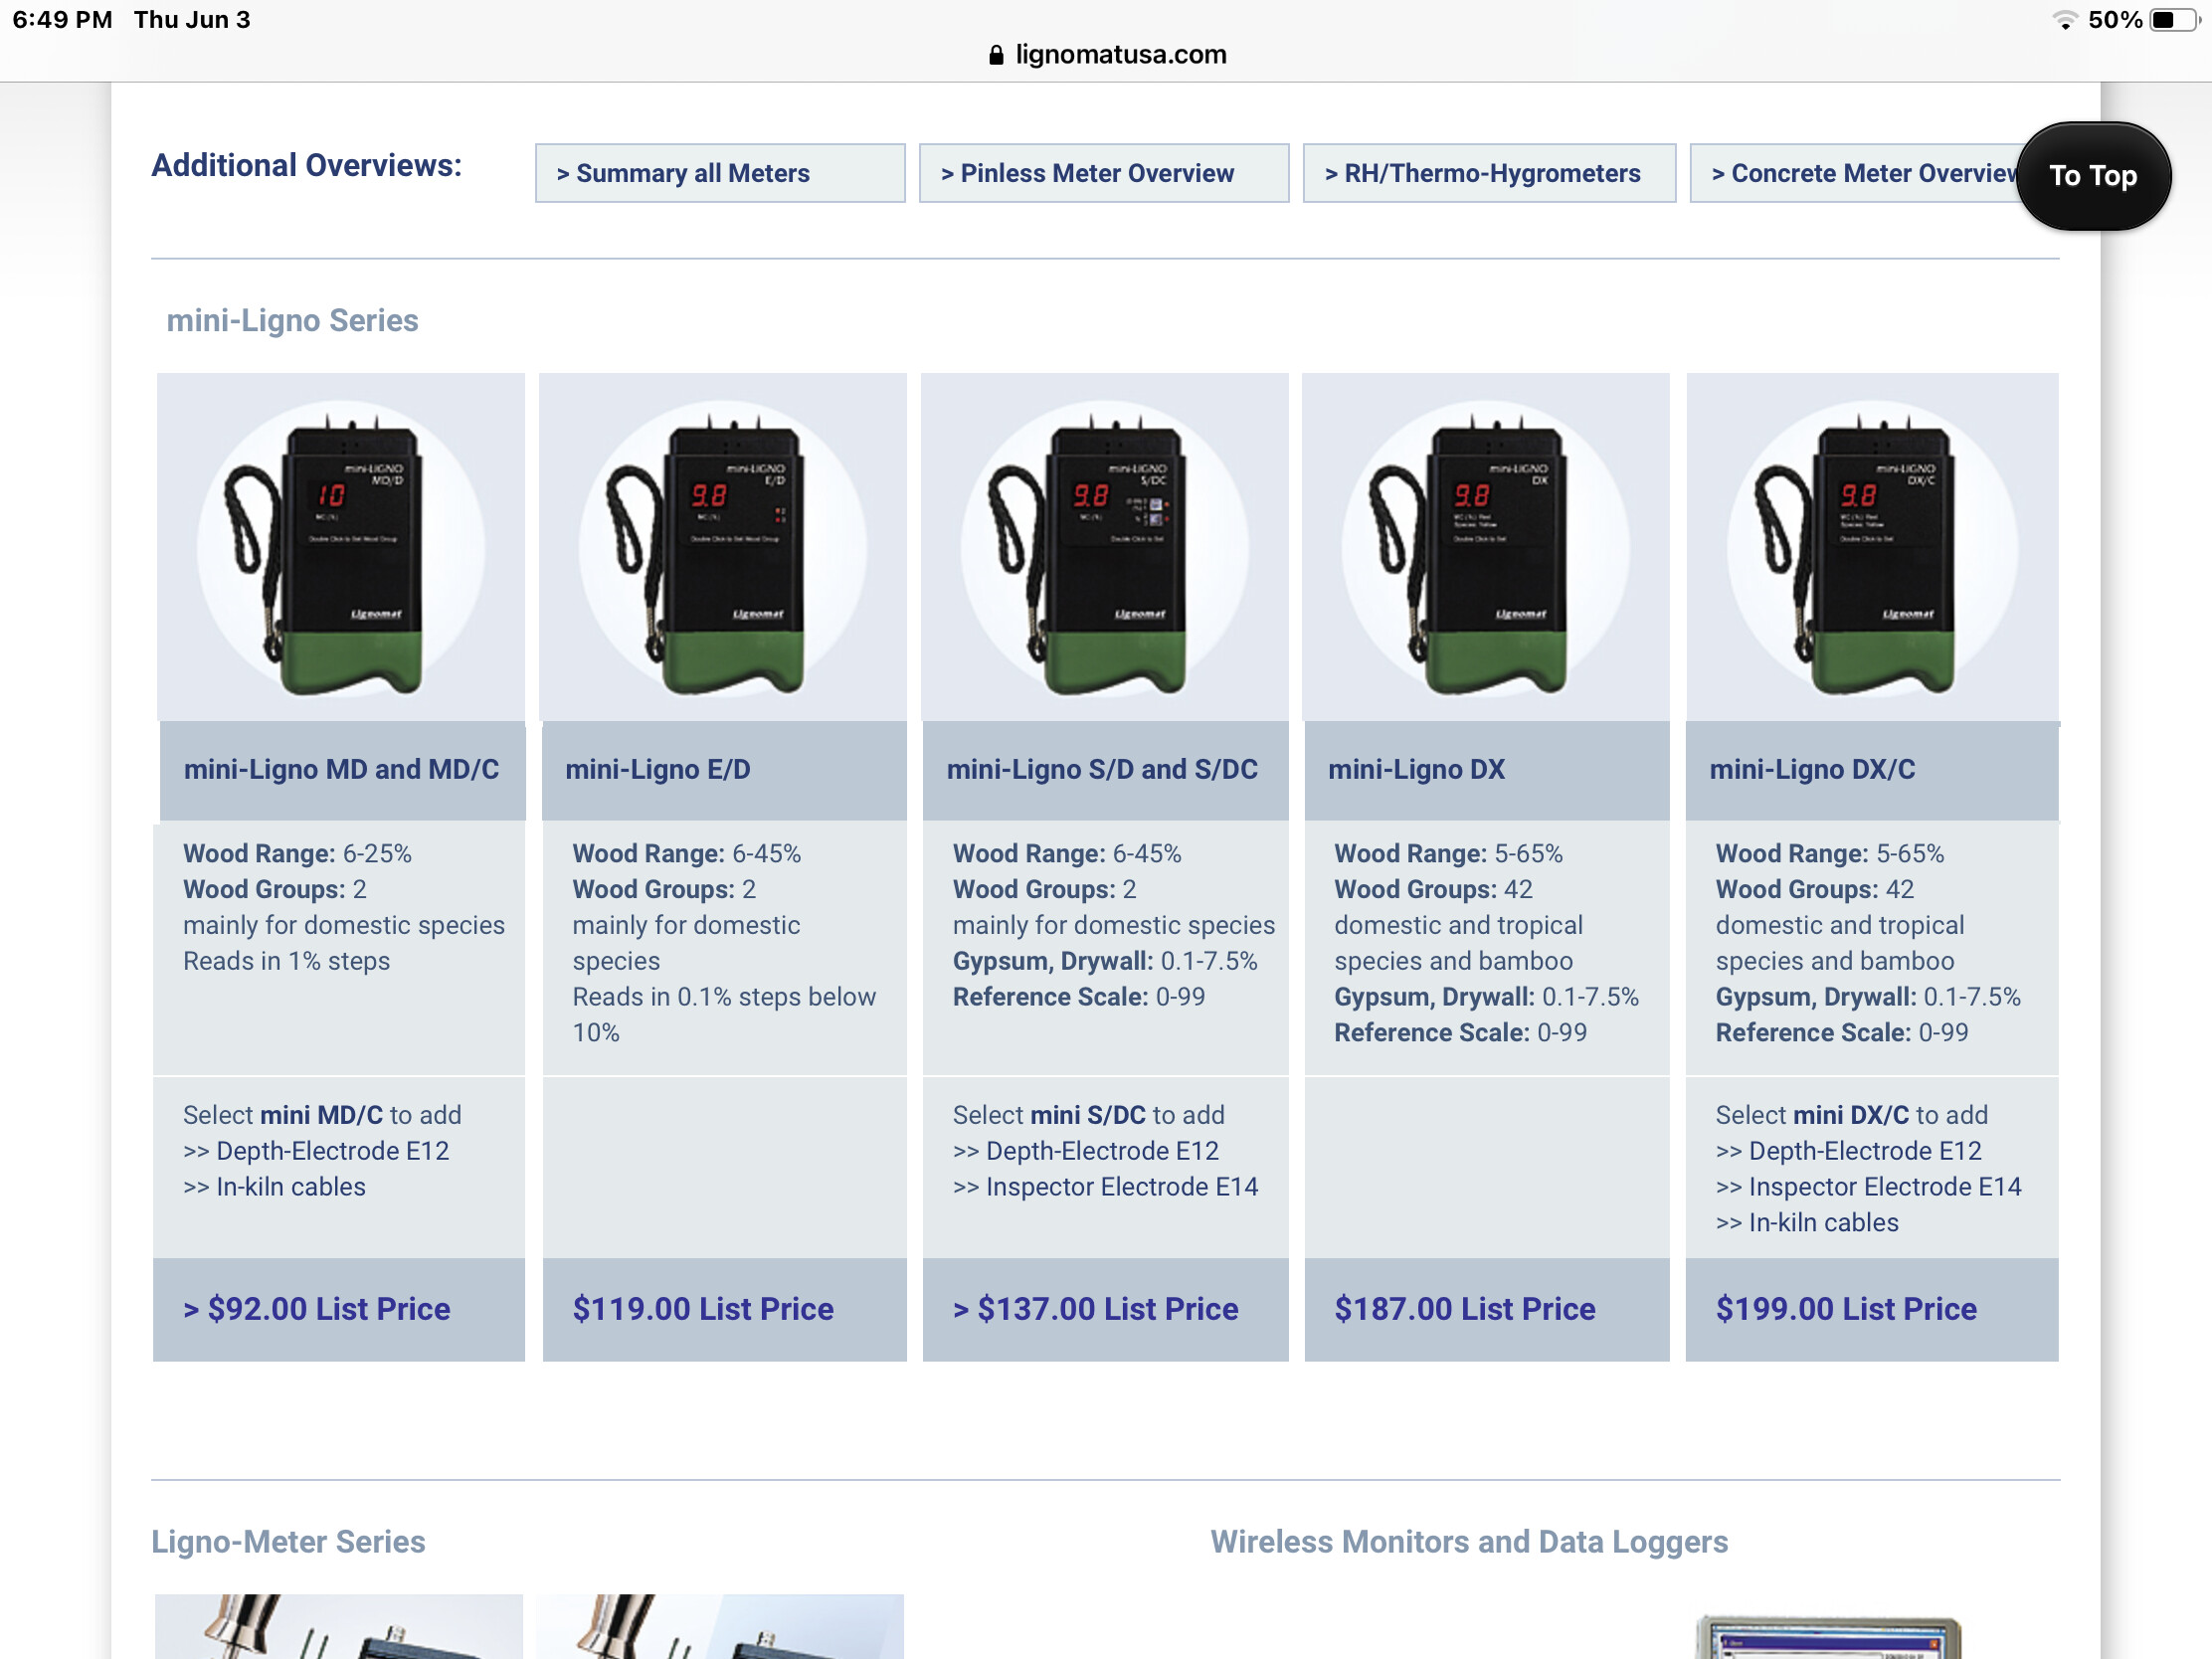Viewport: 2212px width, 1659px height.
Task: Click the mini-Ligno DX/C title
Action: click(x=1811, y=769)
